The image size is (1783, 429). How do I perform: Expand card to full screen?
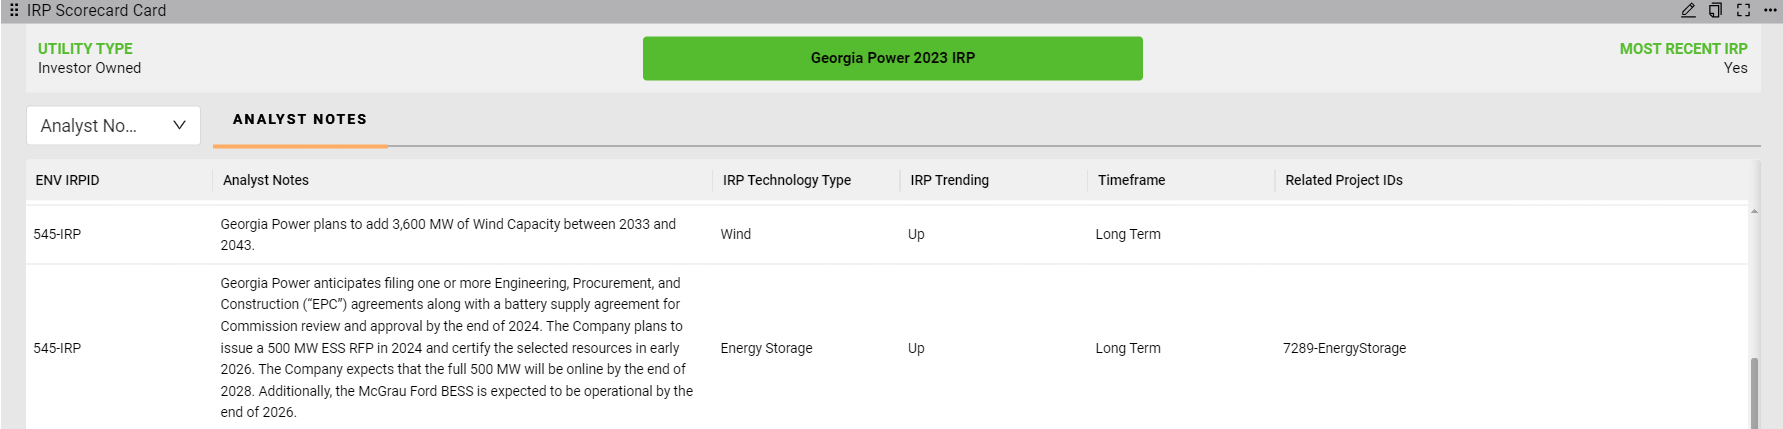(1743, 10)
